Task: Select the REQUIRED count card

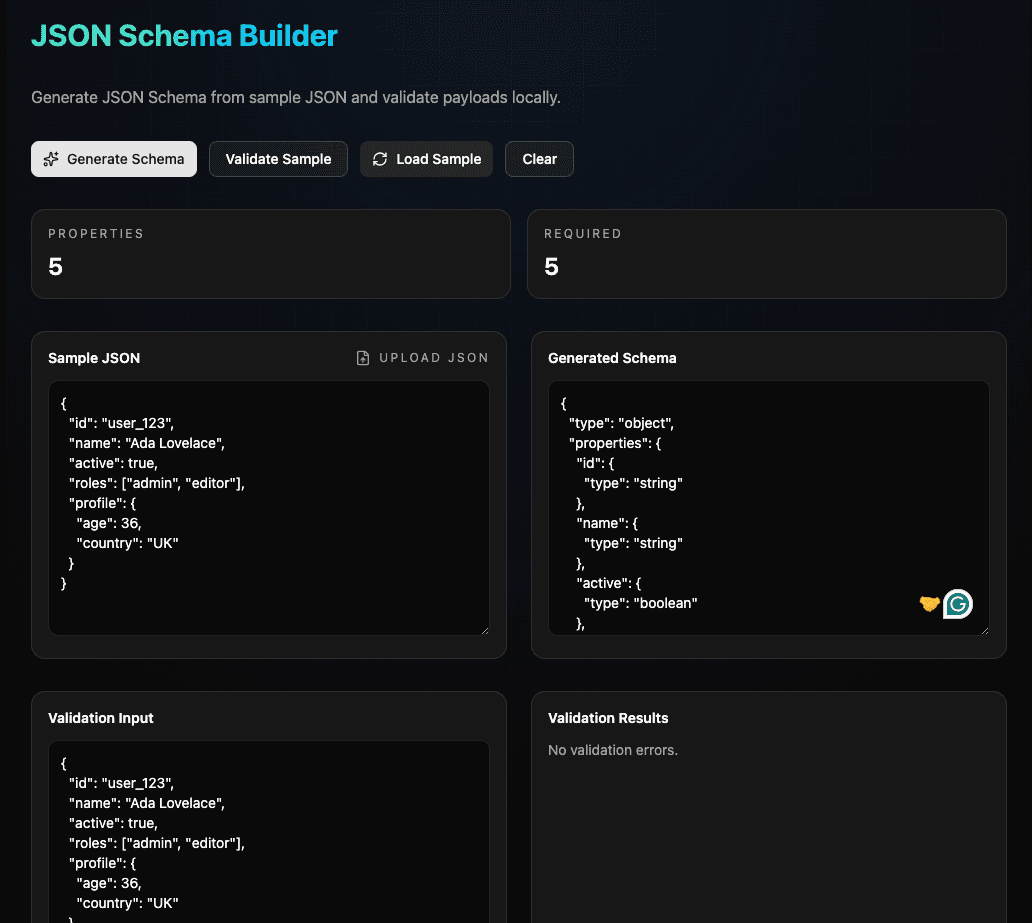Action: click(x=767, y=253)
